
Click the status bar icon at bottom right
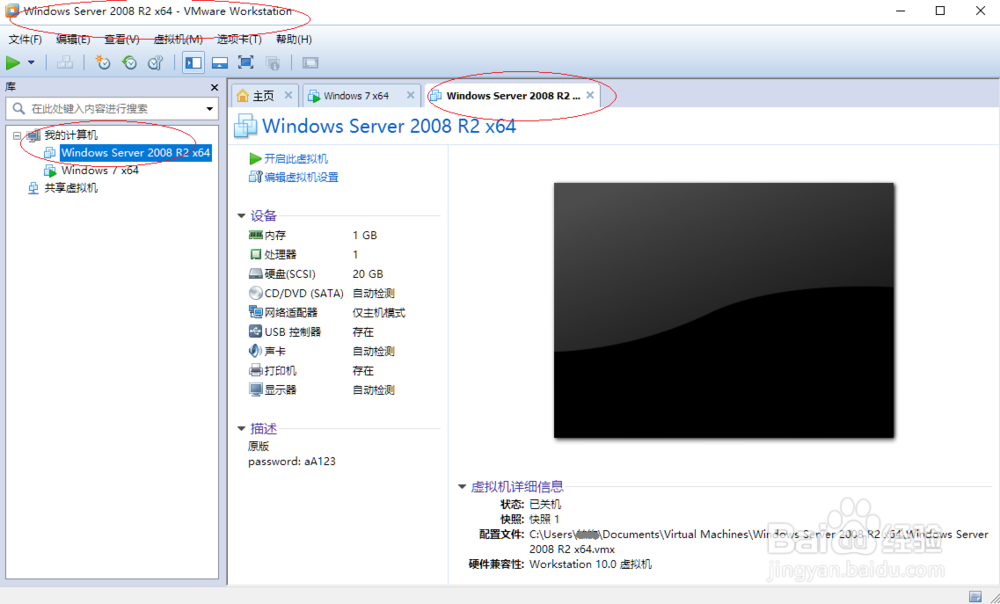click(x=975, y=596)
